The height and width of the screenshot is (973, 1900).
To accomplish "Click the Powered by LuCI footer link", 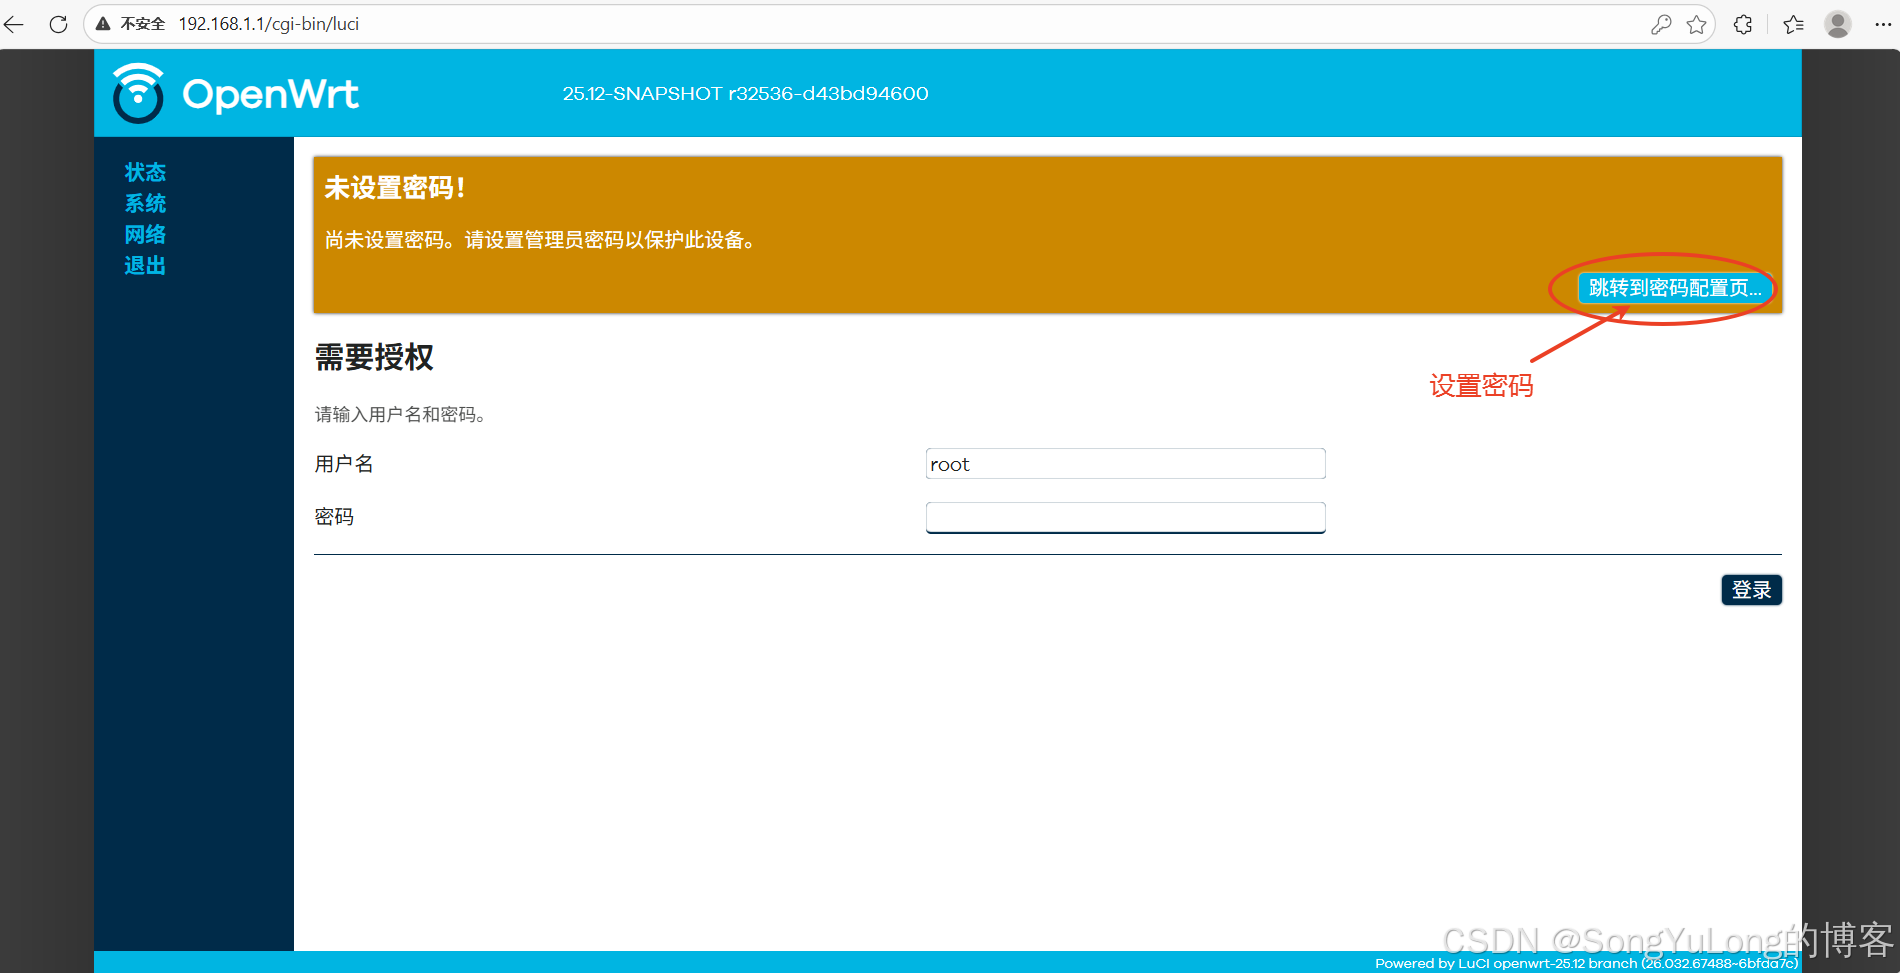I will click(1586, 963).
